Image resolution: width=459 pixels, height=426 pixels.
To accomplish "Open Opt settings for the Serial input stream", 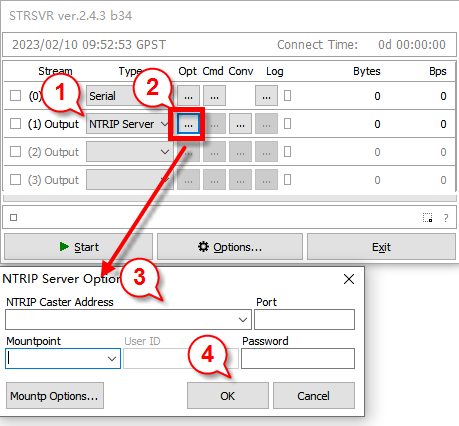I will pyautogui.click(x=188, y=96).
